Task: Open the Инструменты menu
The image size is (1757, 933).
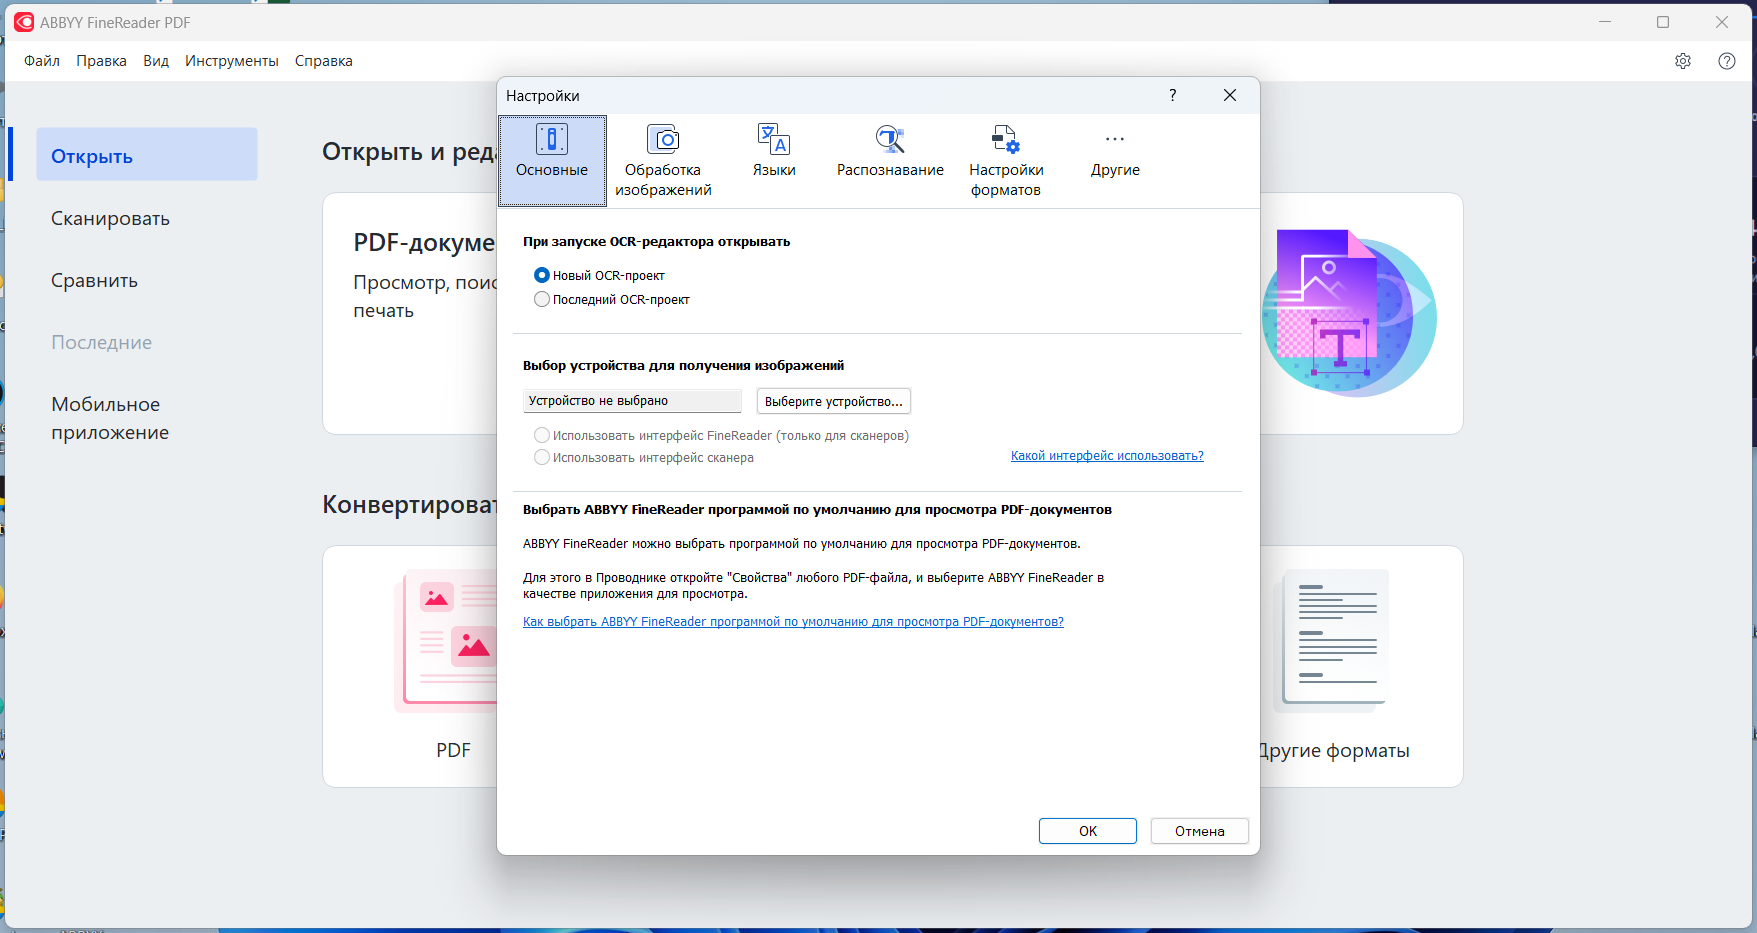Action: point(231,61)
